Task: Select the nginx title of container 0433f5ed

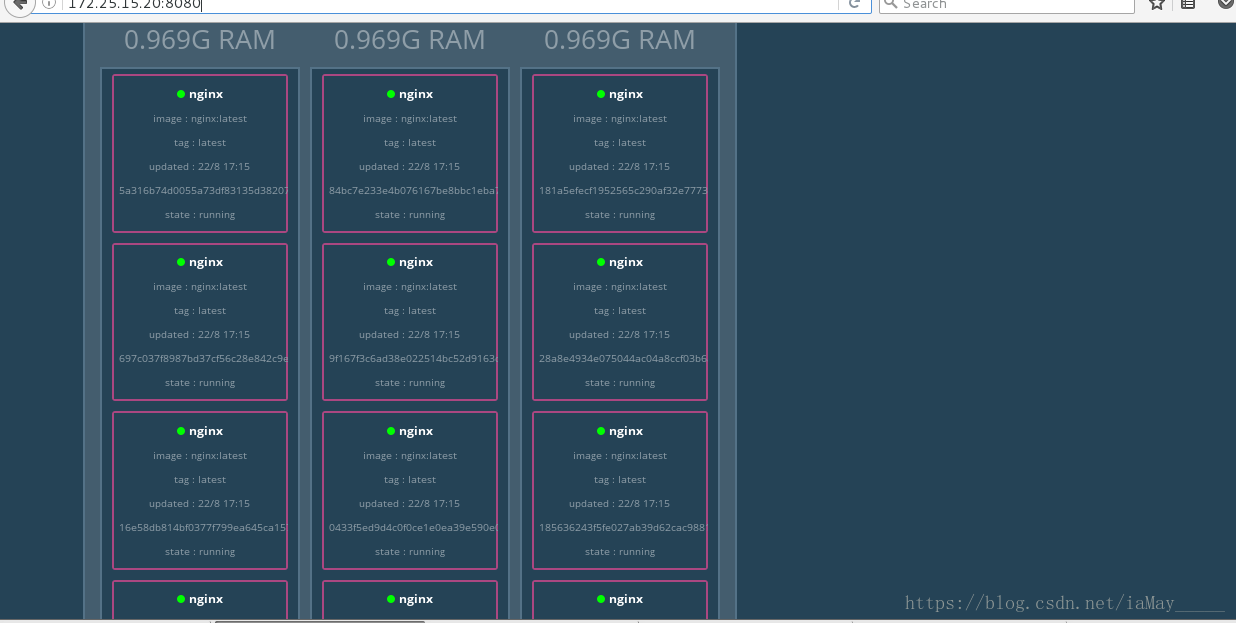Action: point(416,431)
